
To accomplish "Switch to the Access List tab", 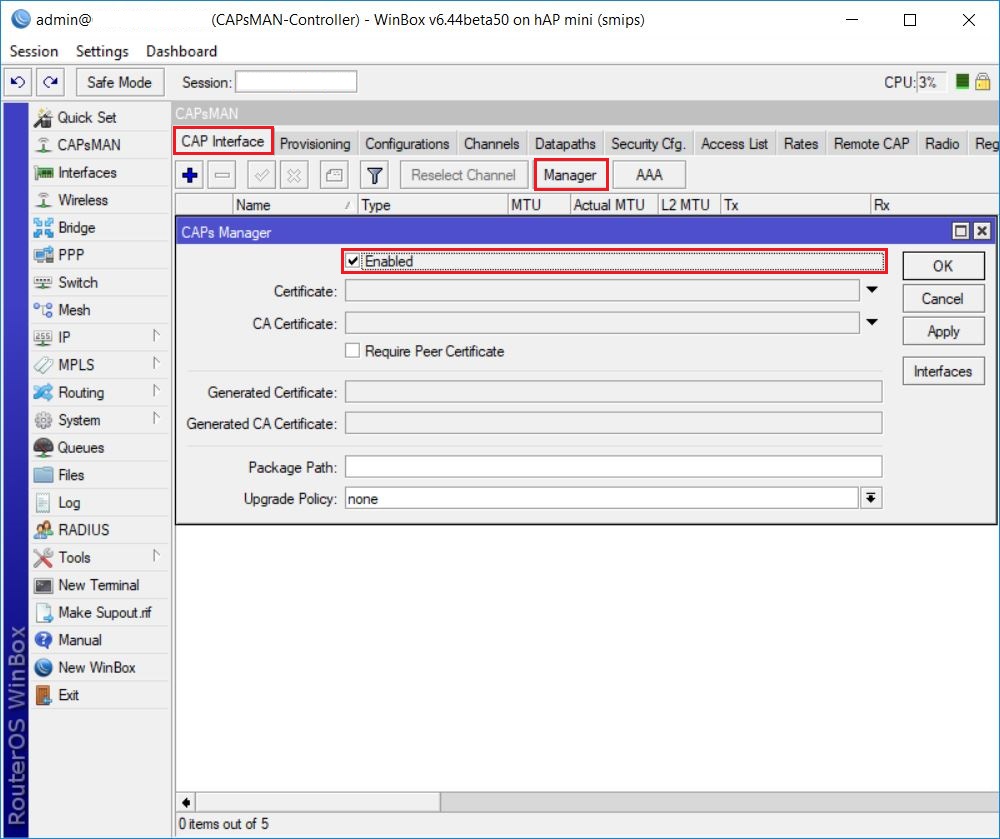I will click(x=734, y=143).
